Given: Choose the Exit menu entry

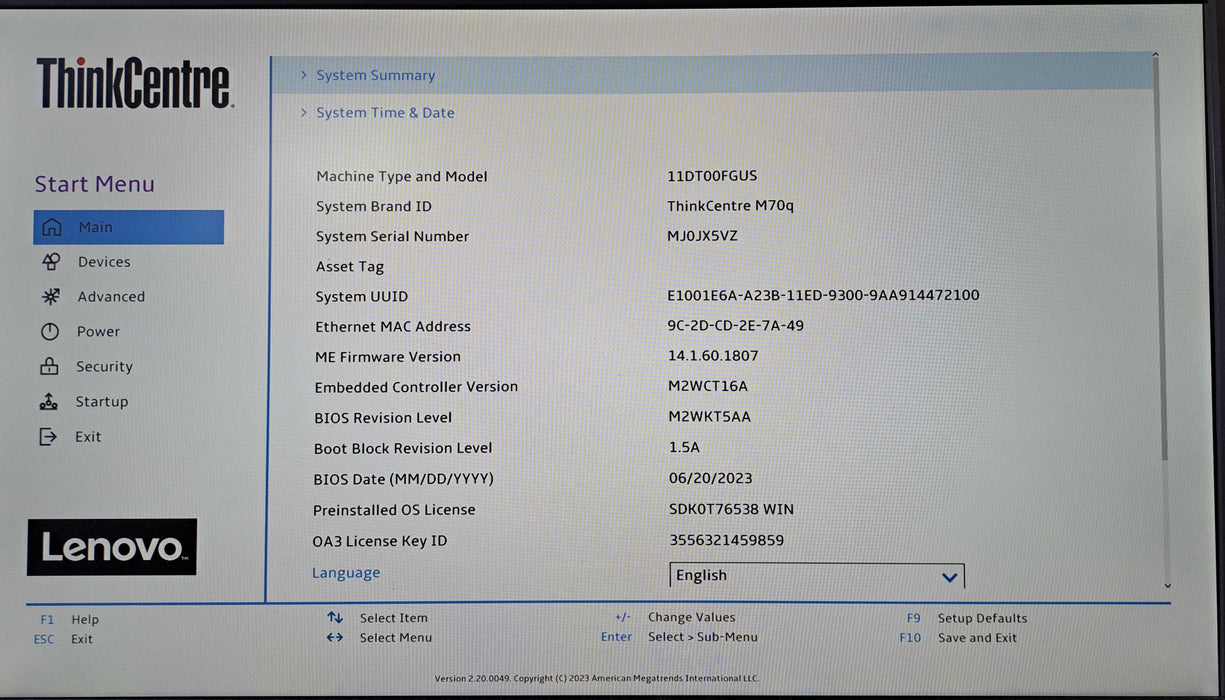Looking at the screenshot, I should pos(88,437).
